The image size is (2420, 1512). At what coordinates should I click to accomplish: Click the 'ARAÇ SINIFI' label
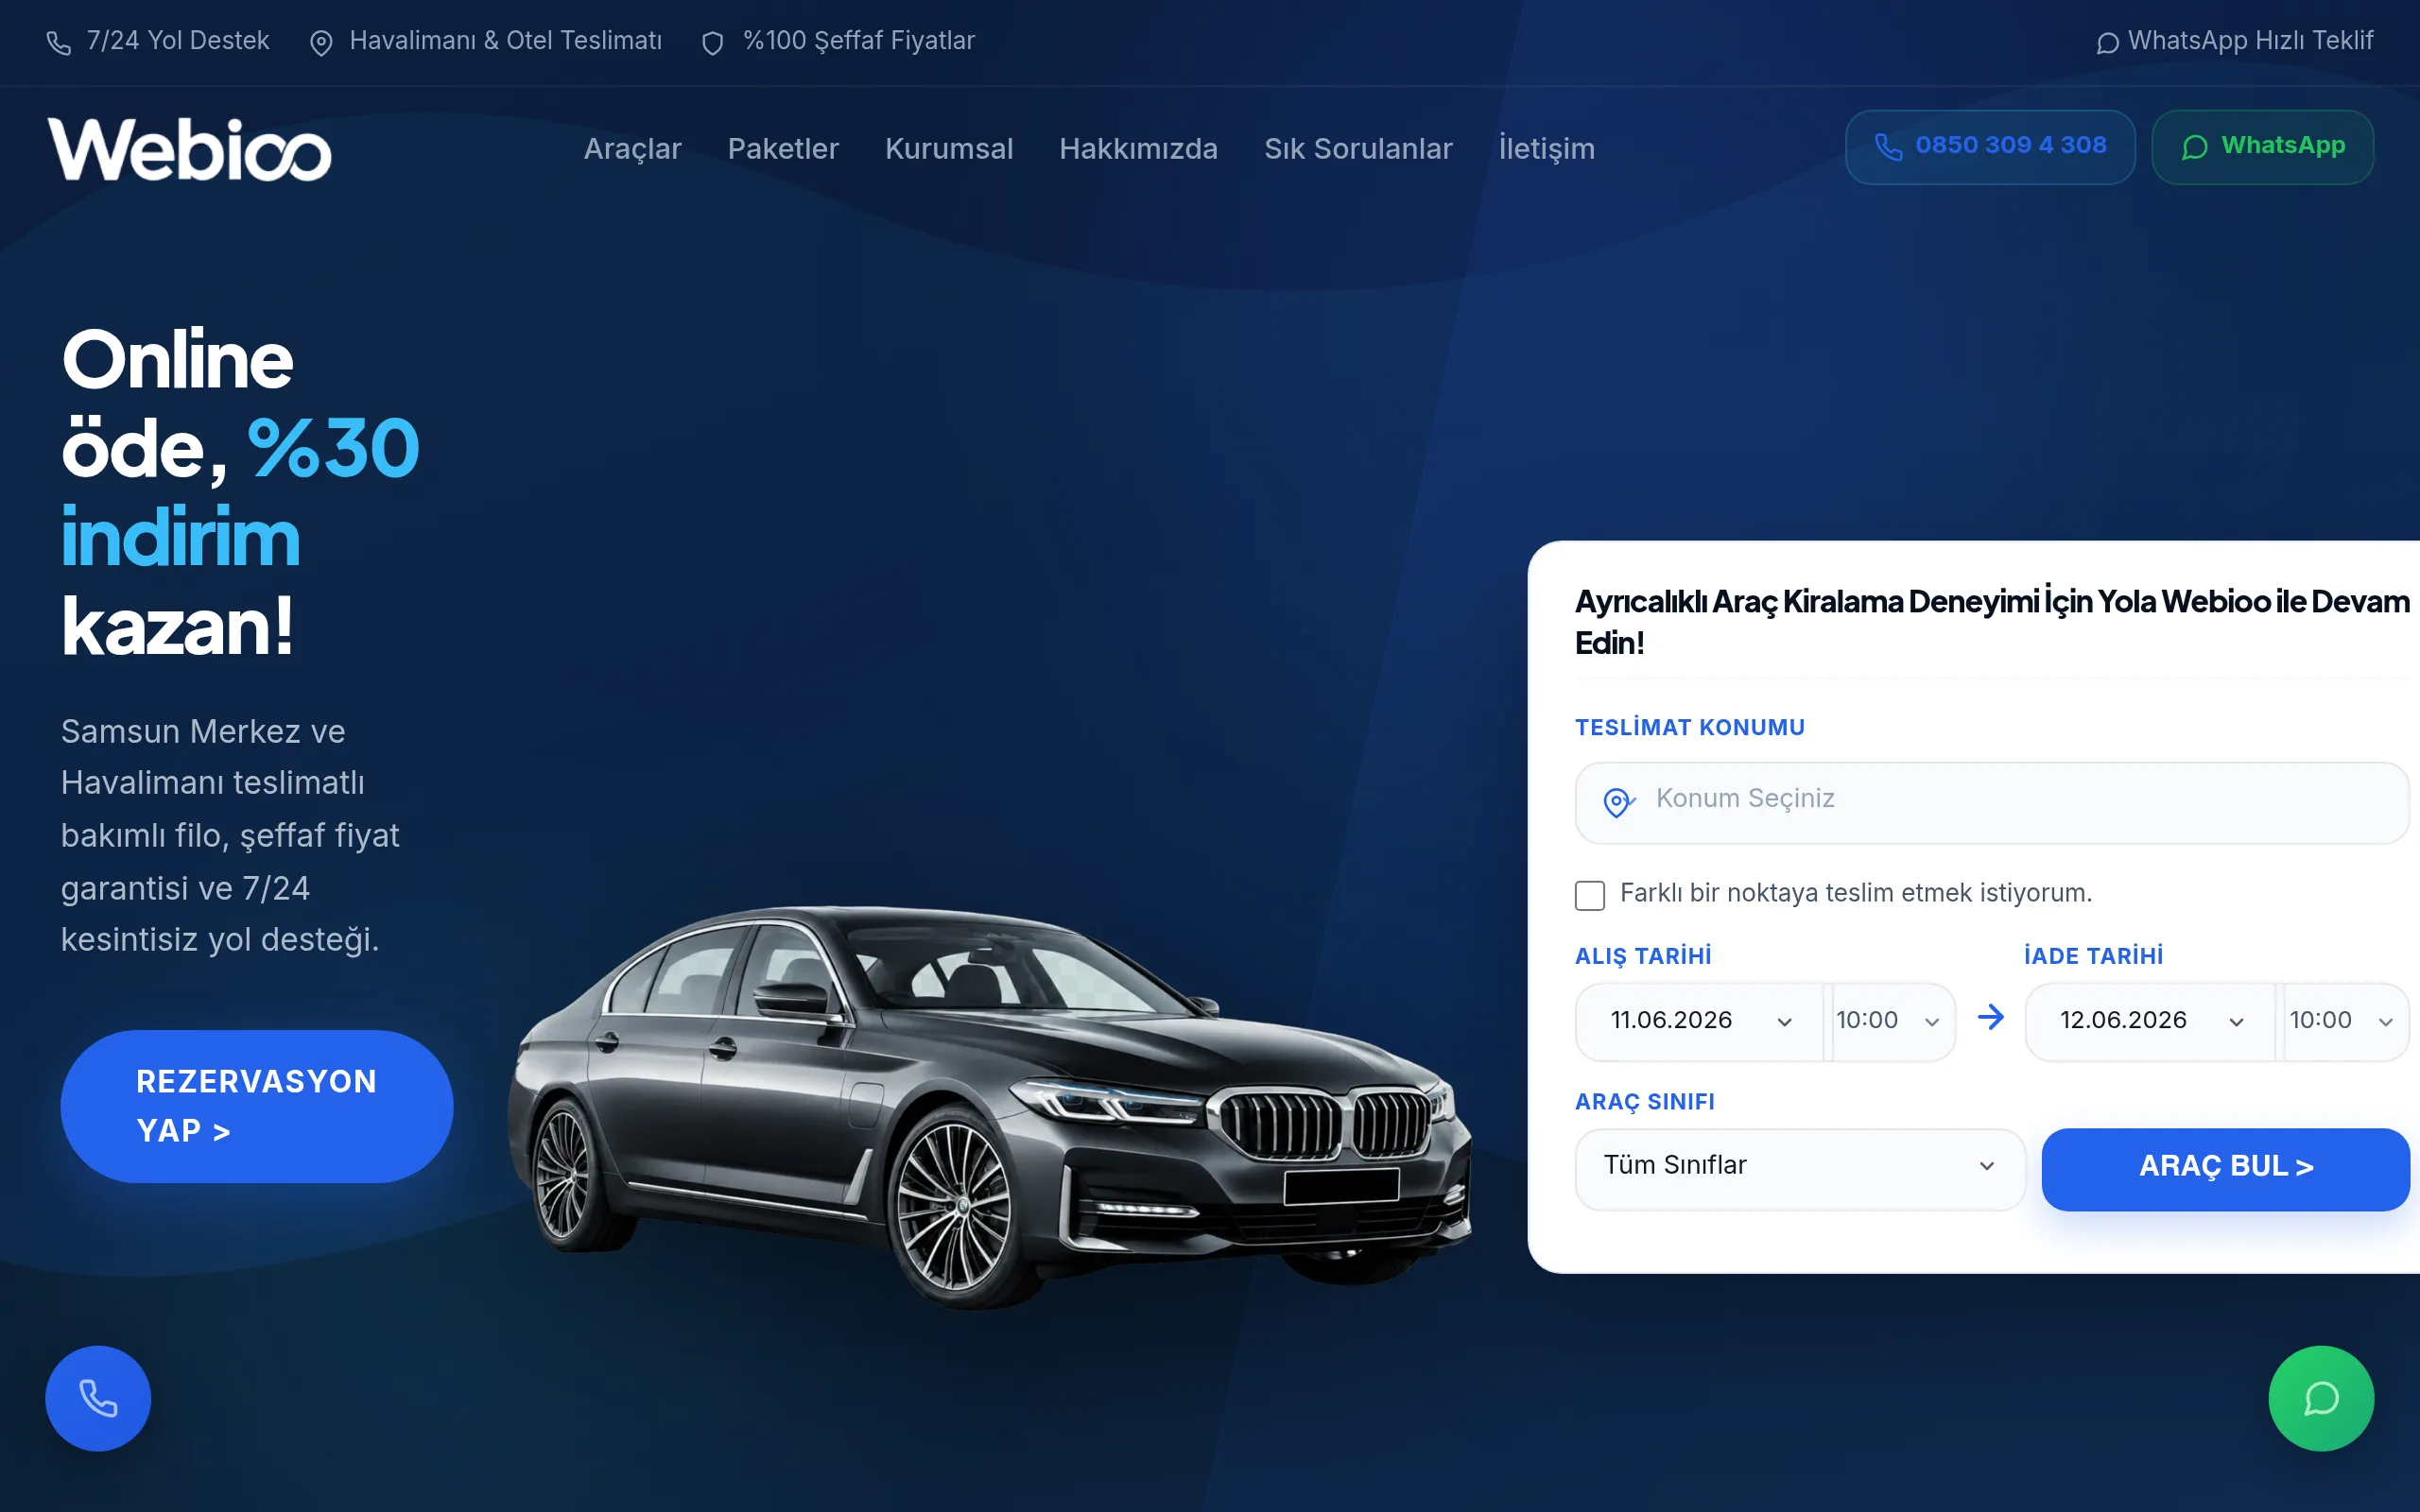click(x=1644, y=1101)
